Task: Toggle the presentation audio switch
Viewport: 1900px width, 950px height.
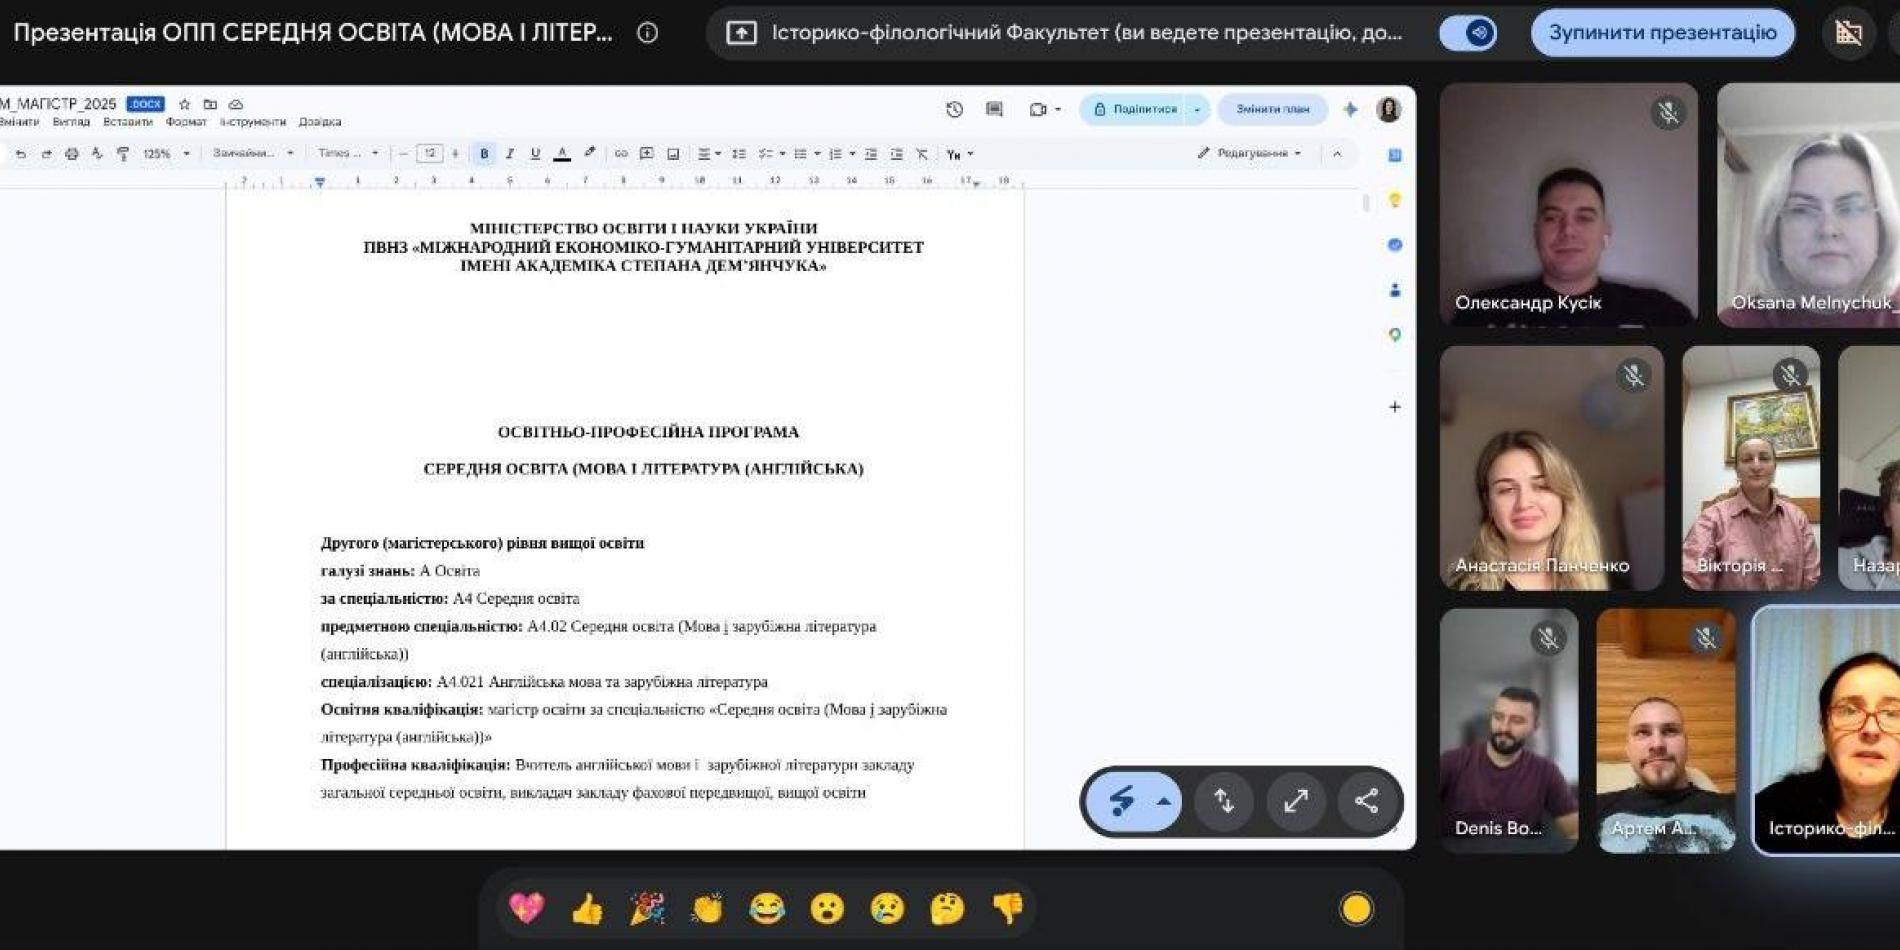Action: click(x=1468, y=33)
